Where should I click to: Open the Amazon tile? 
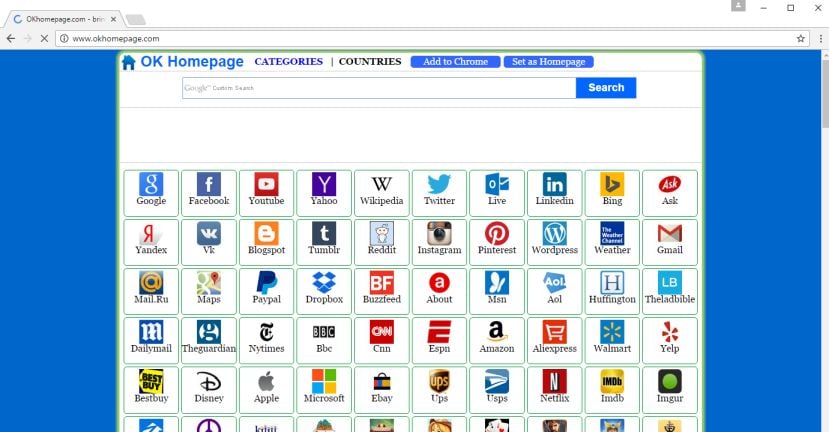tap(497, 341)
